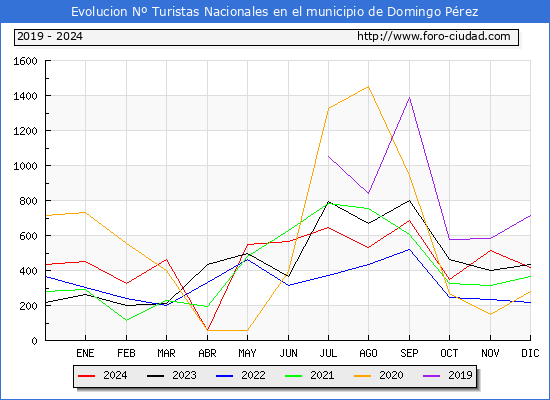Click the 1200 y-axis value

pyautogui.click(x=25, y=131)
